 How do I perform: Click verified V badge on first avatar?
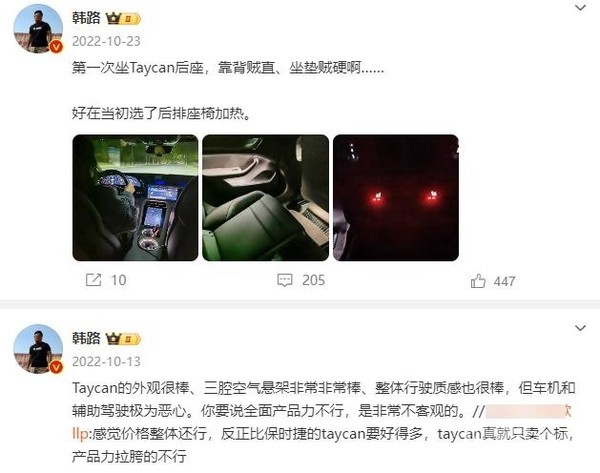[x=56, y=47]
